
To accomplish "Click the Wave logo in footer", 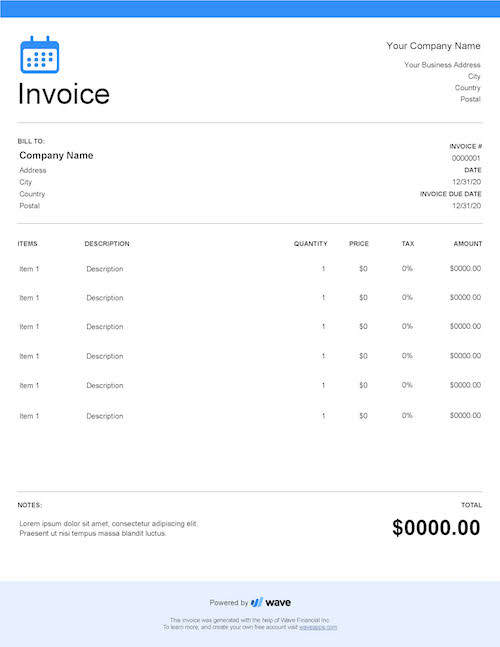I will point(271,602).
